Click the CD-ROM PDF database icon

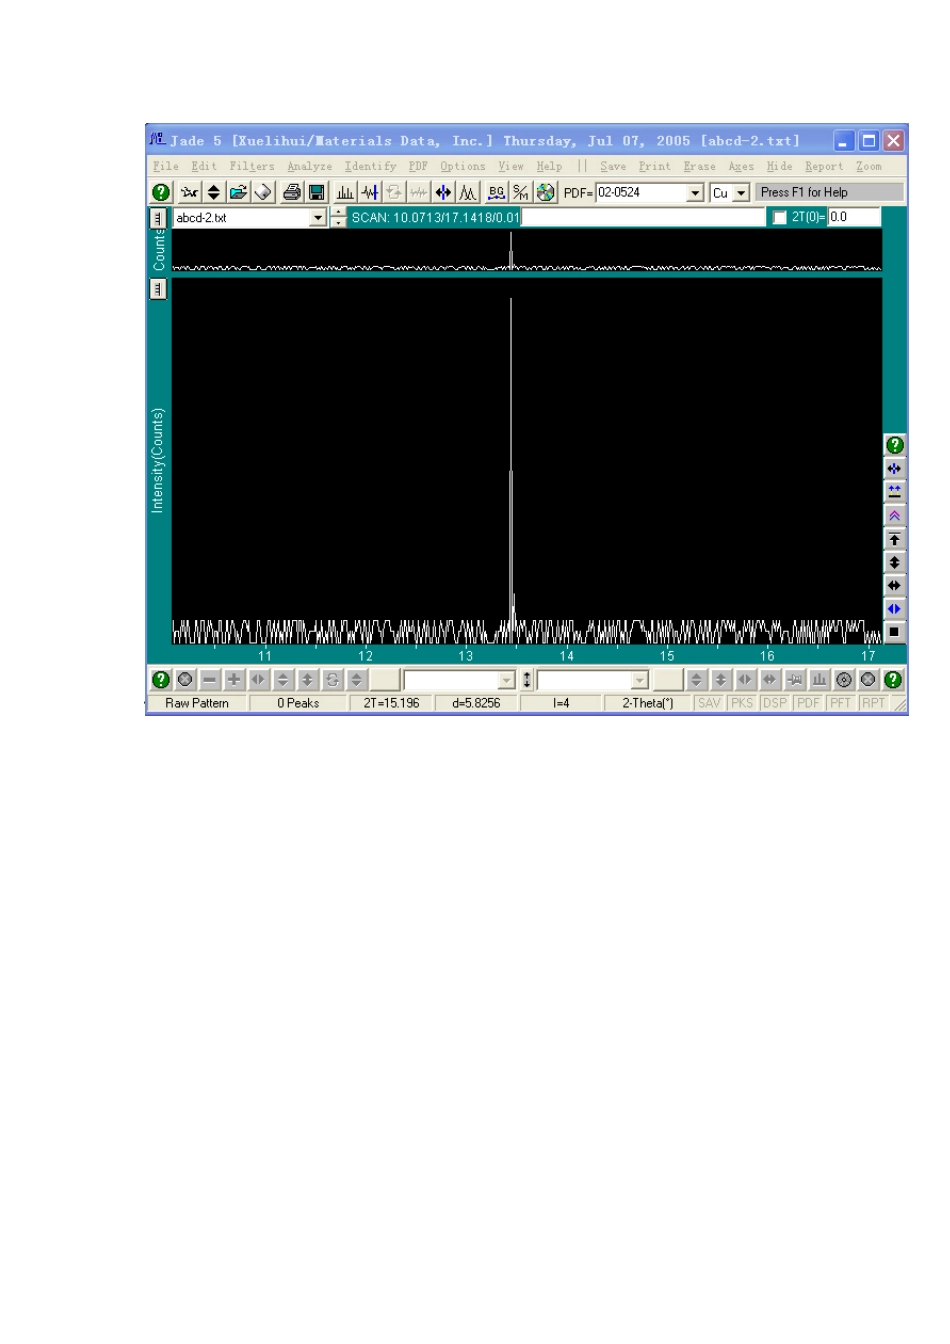[545, 192]
